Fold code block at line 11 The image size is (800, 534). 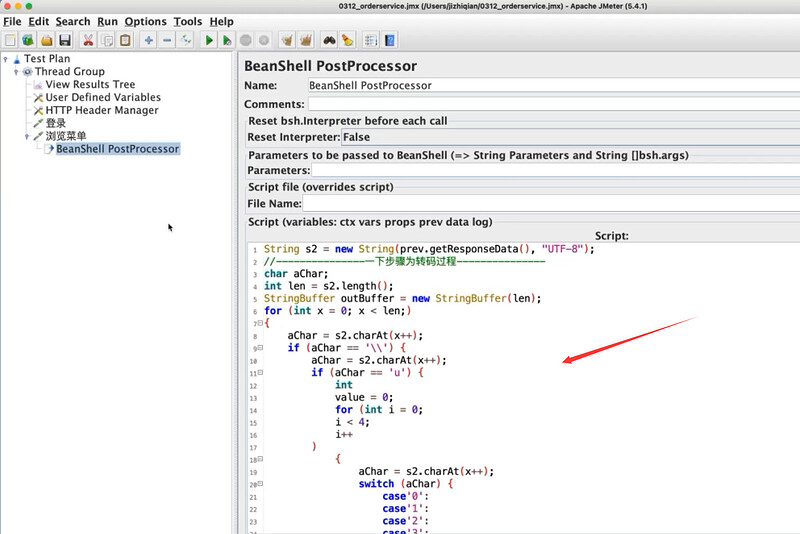tap(260, 372)
